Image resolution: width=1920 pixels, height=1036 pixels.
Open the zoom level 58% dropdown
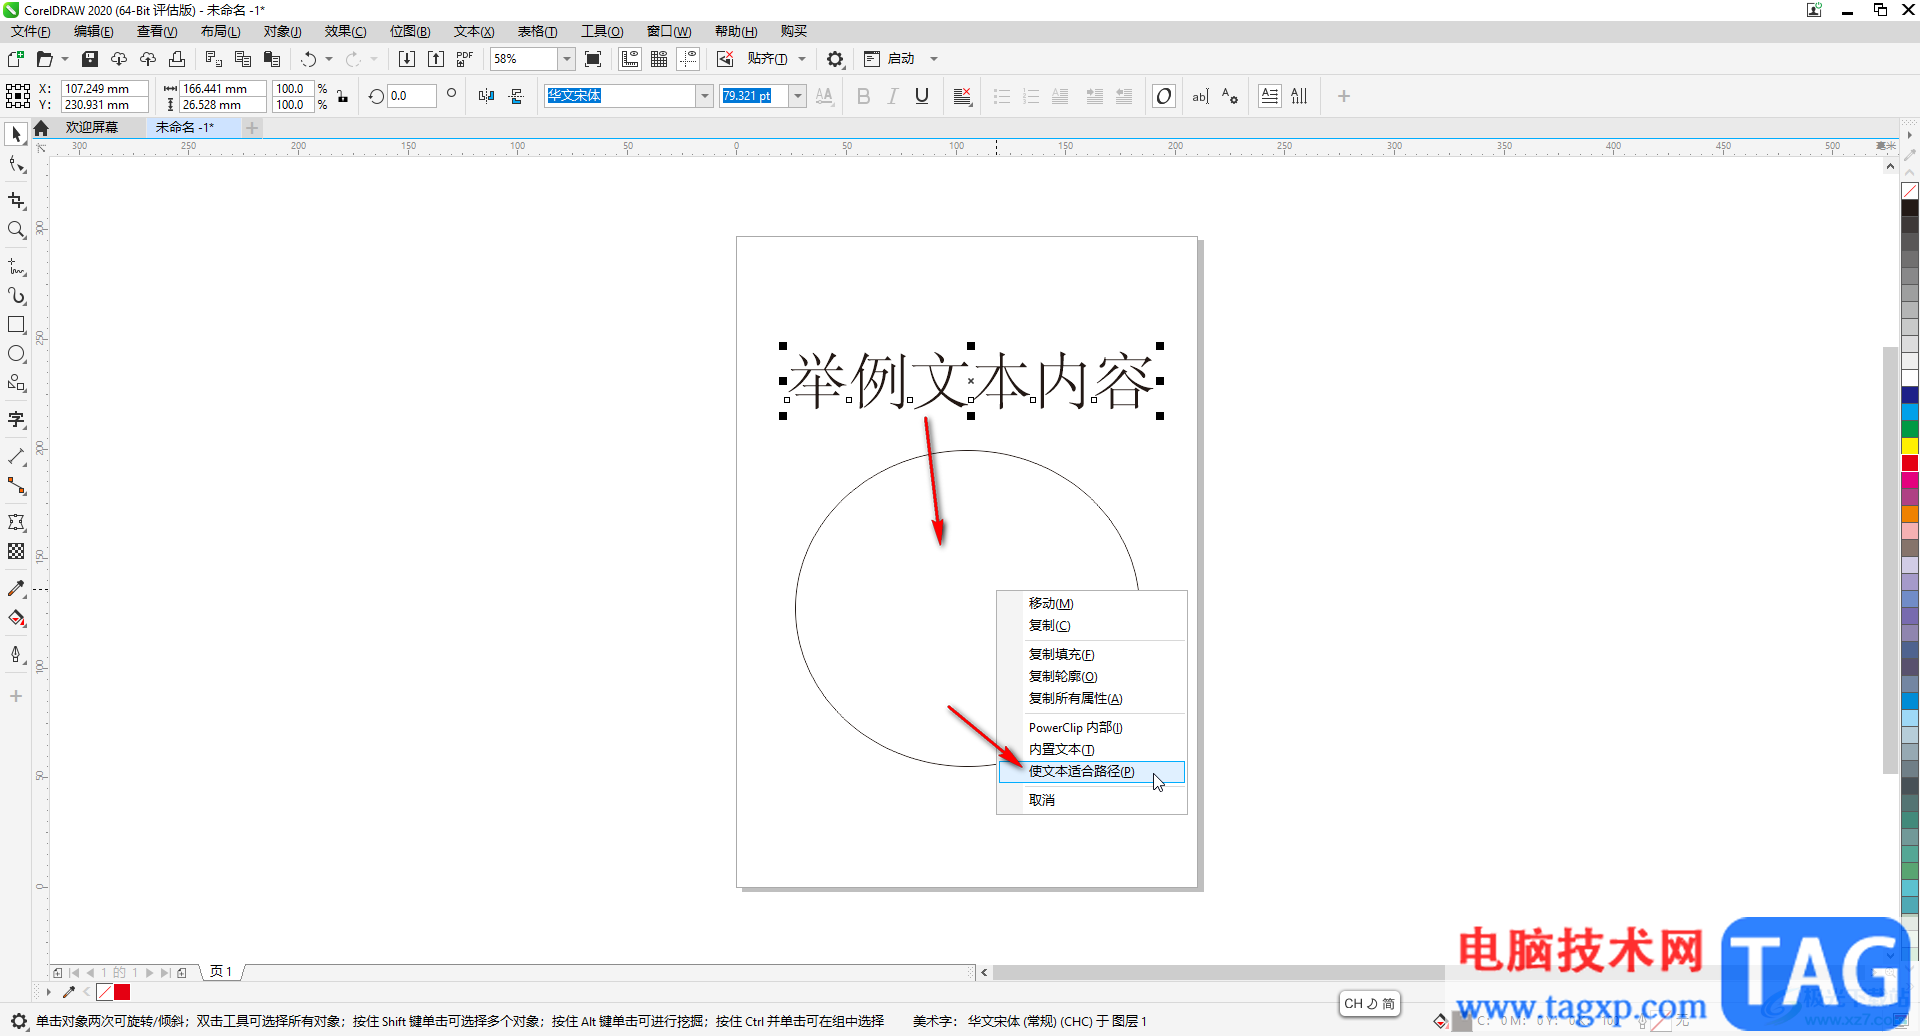(x=567, y=59)
